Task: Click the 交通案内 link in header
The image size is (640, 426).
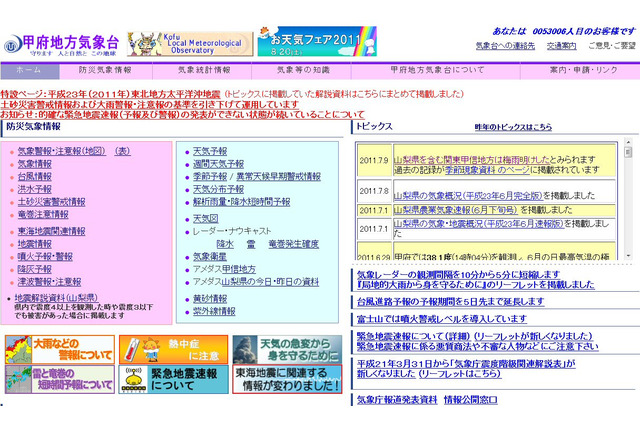Action: pos(560,46)
